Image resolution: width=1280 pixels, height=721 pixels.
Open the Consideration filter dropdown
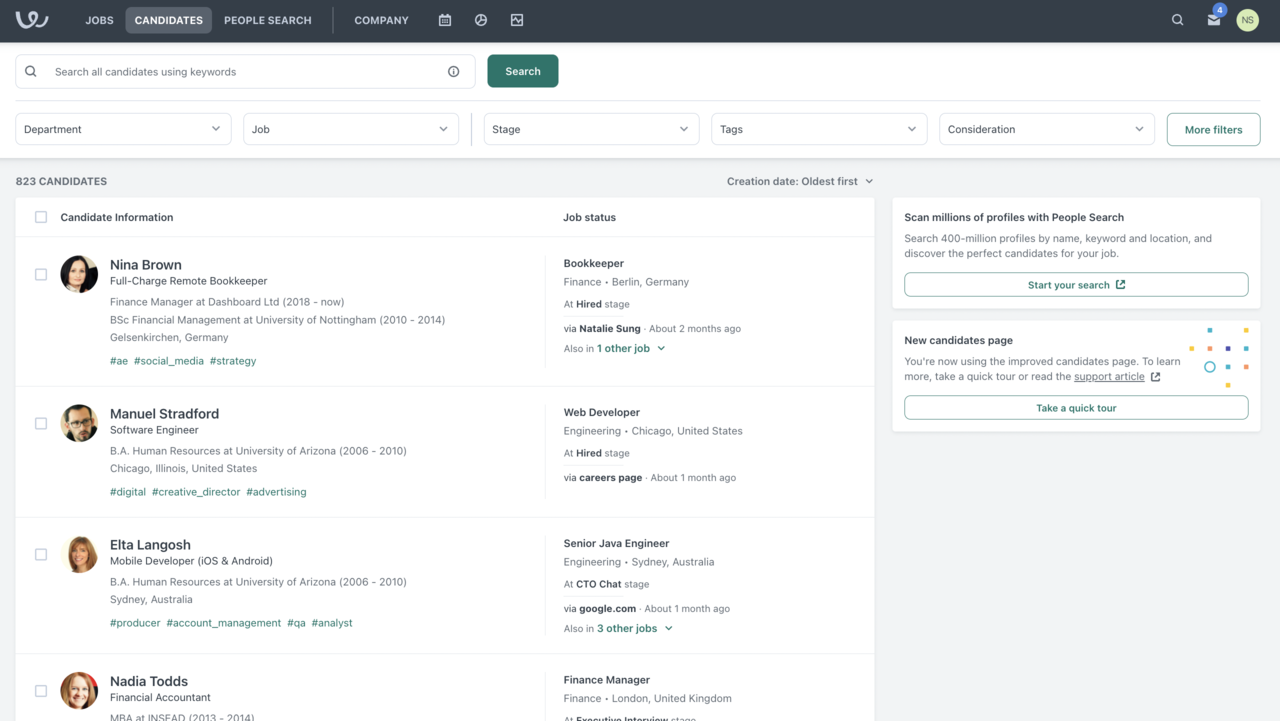click(x=1047, y=129)
